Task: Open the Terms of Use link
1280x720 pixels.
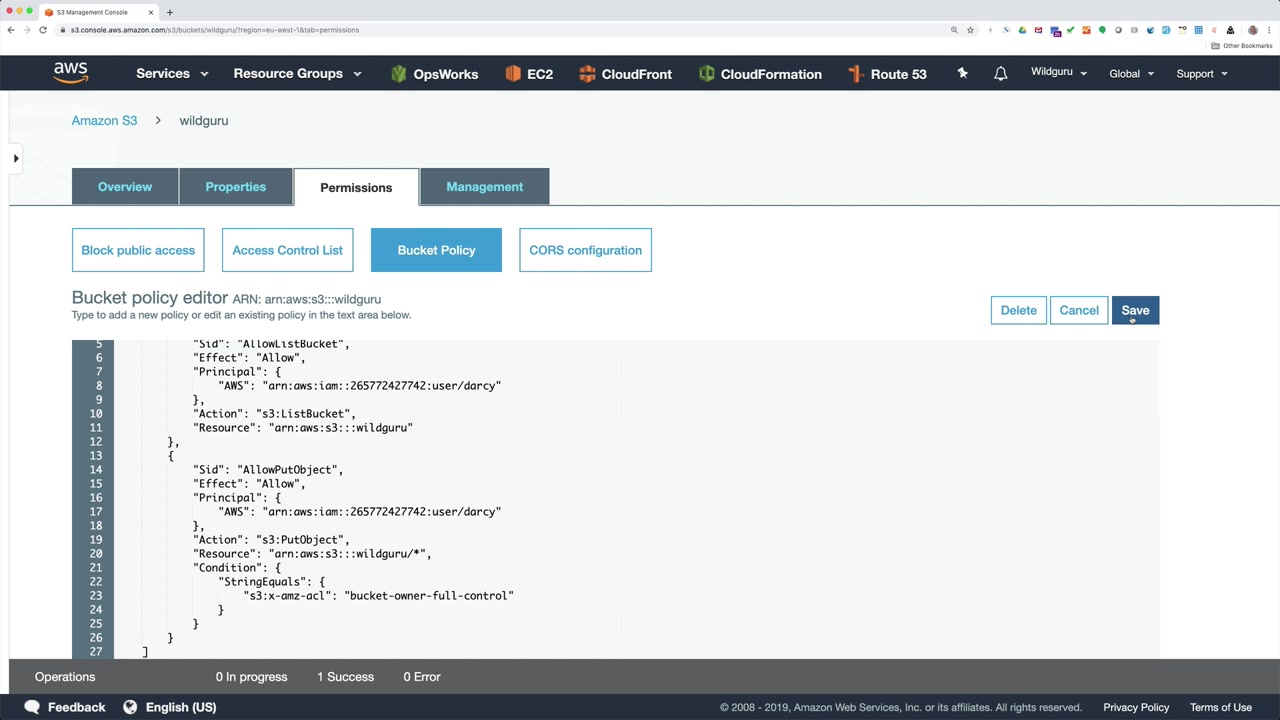Action: click(x=1221, y=707)
